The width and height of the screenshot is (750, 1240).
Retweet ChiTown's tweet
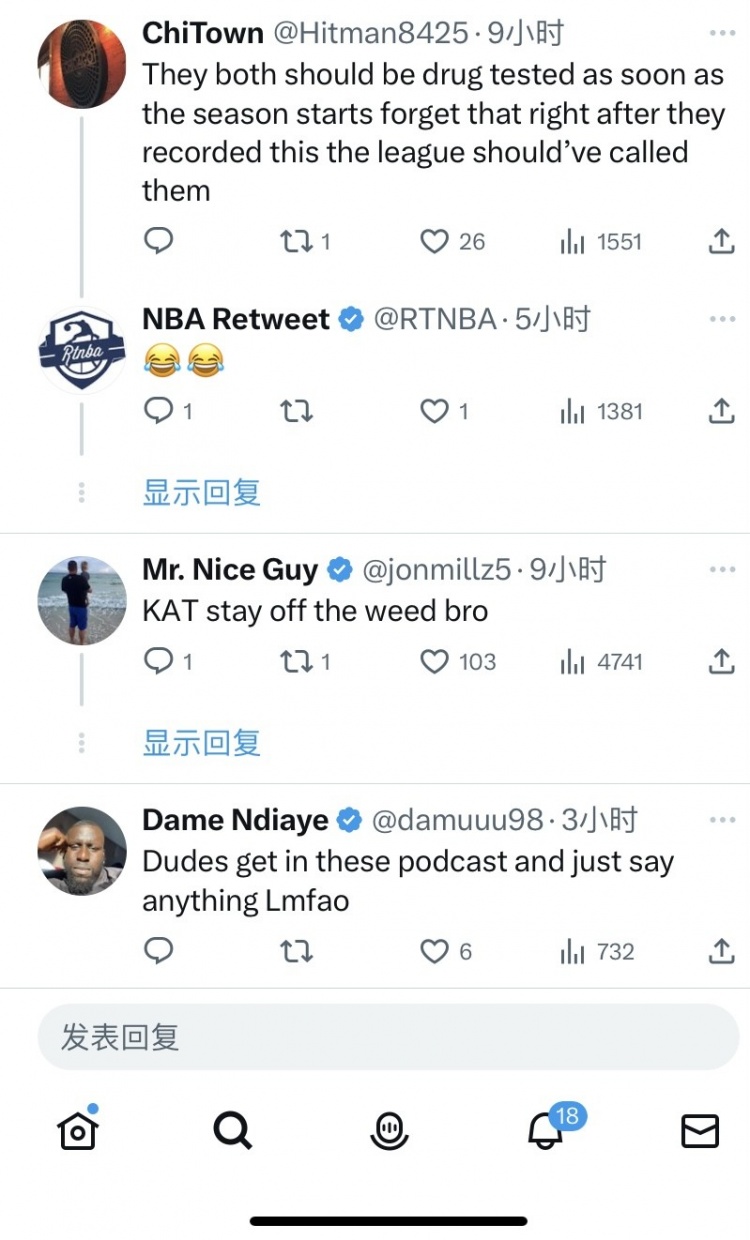pos(295,242)
